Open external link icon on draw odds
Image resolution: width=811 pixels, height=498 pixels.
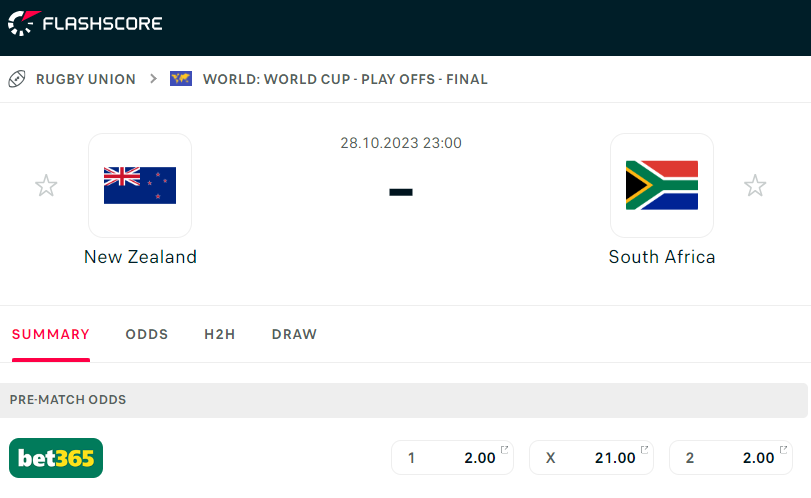click(645, 449)
